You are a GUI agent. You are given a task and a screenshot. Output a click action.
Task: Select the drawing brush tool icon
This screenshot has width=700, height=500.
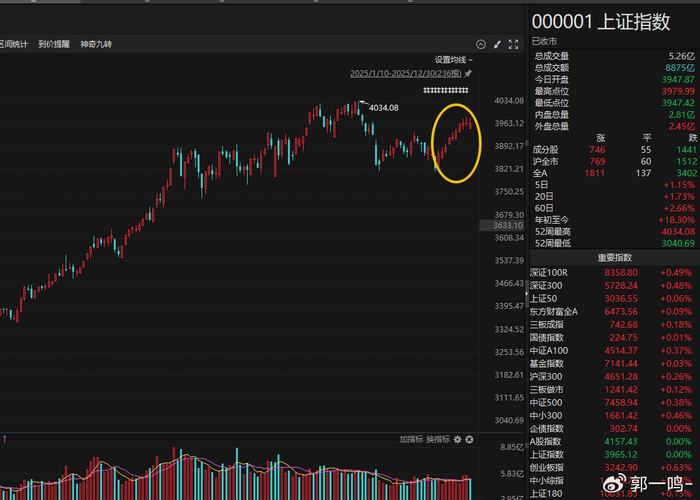click(497, 44)
